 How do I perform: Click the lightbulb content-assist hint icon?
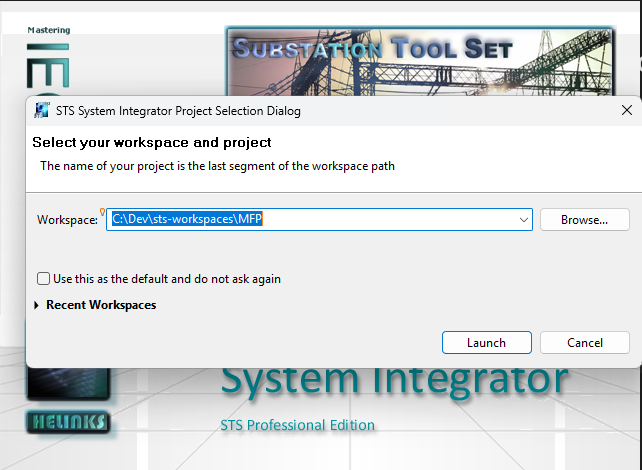point(102,212)
